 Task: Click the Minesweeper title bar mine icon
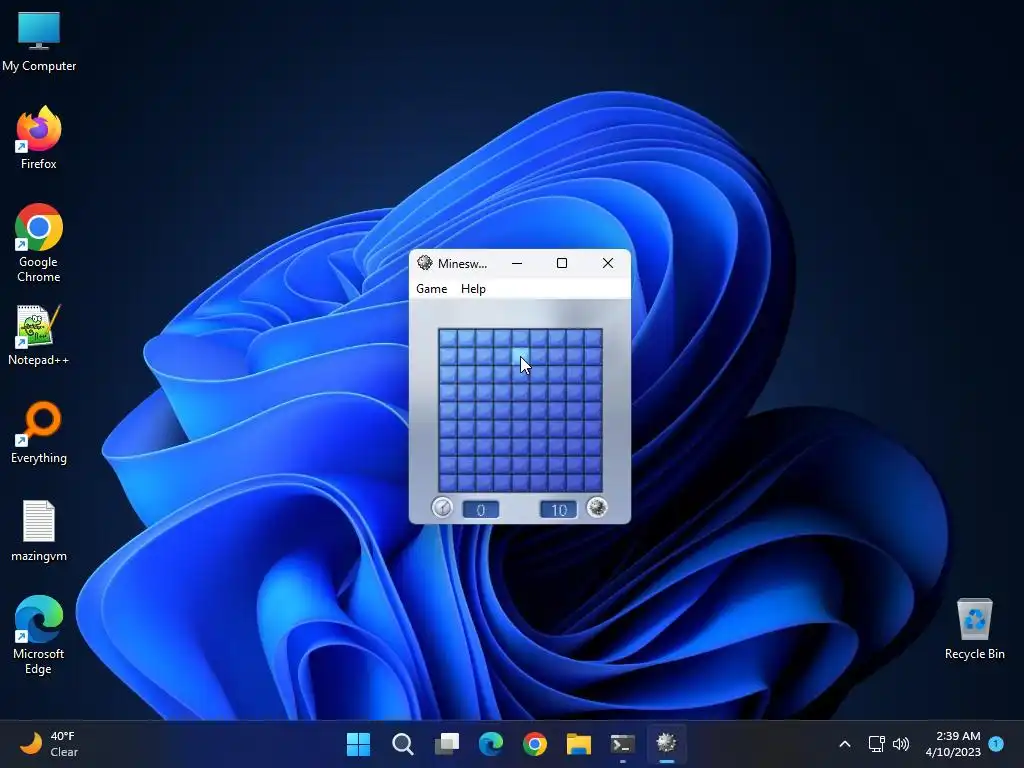424,263
